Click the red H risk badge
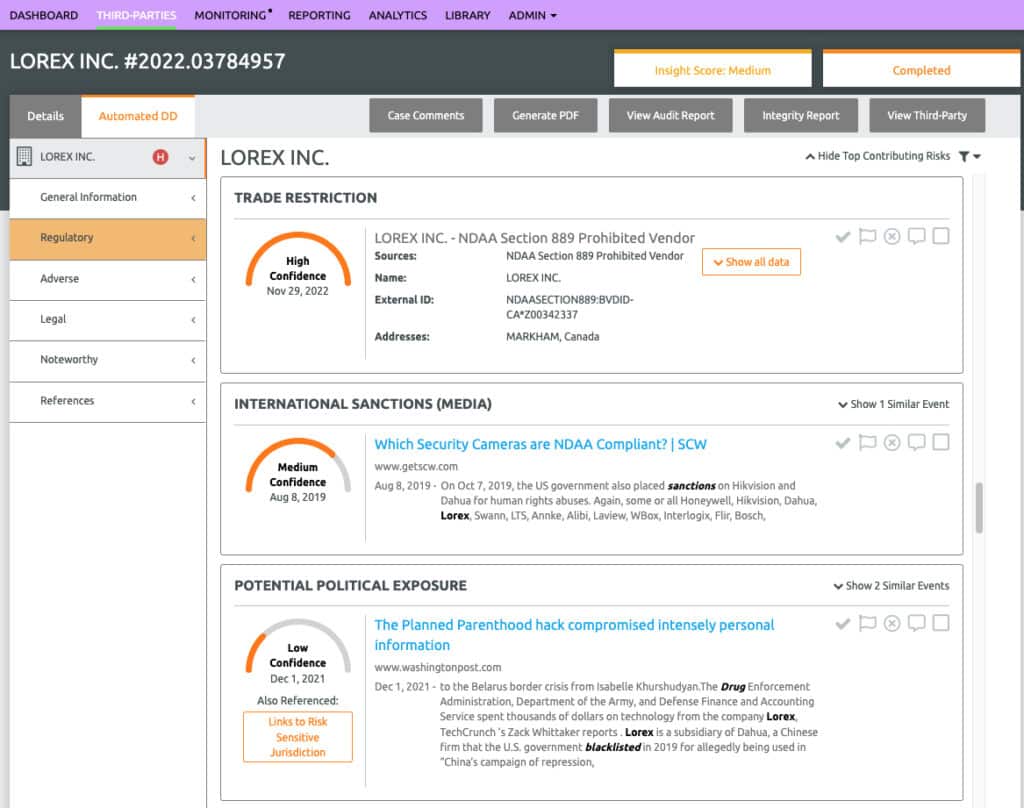 [160, 157]
